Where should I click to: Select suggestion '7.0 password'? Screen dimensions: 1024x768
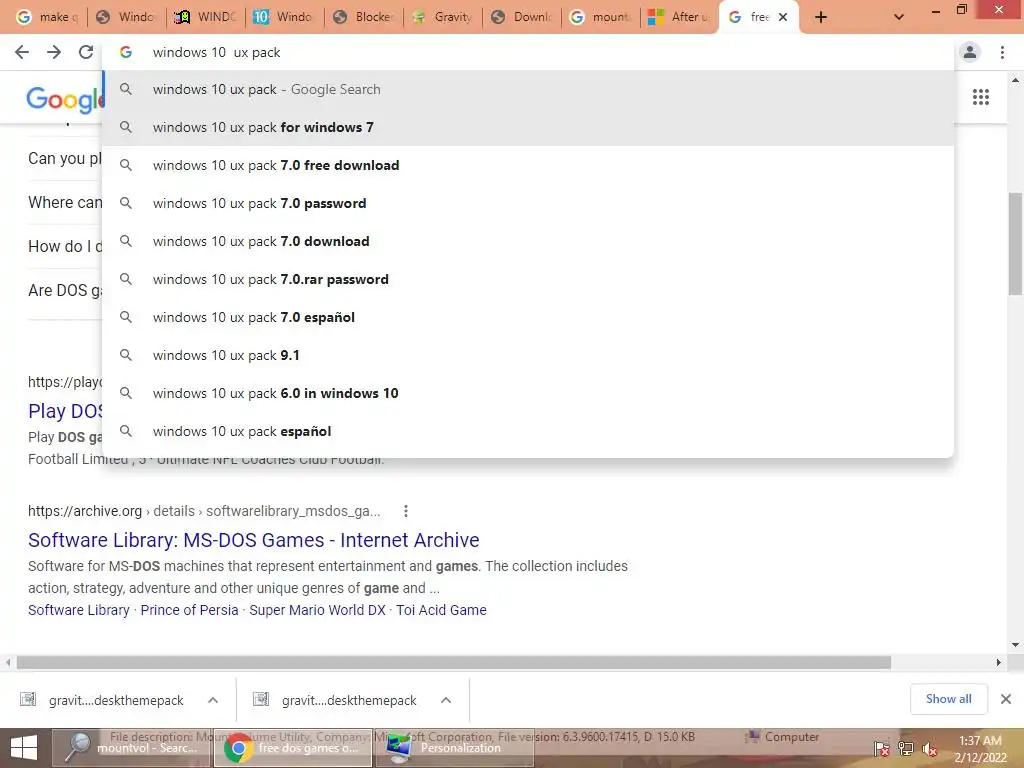pyautogui.click(x=528, y=203)
